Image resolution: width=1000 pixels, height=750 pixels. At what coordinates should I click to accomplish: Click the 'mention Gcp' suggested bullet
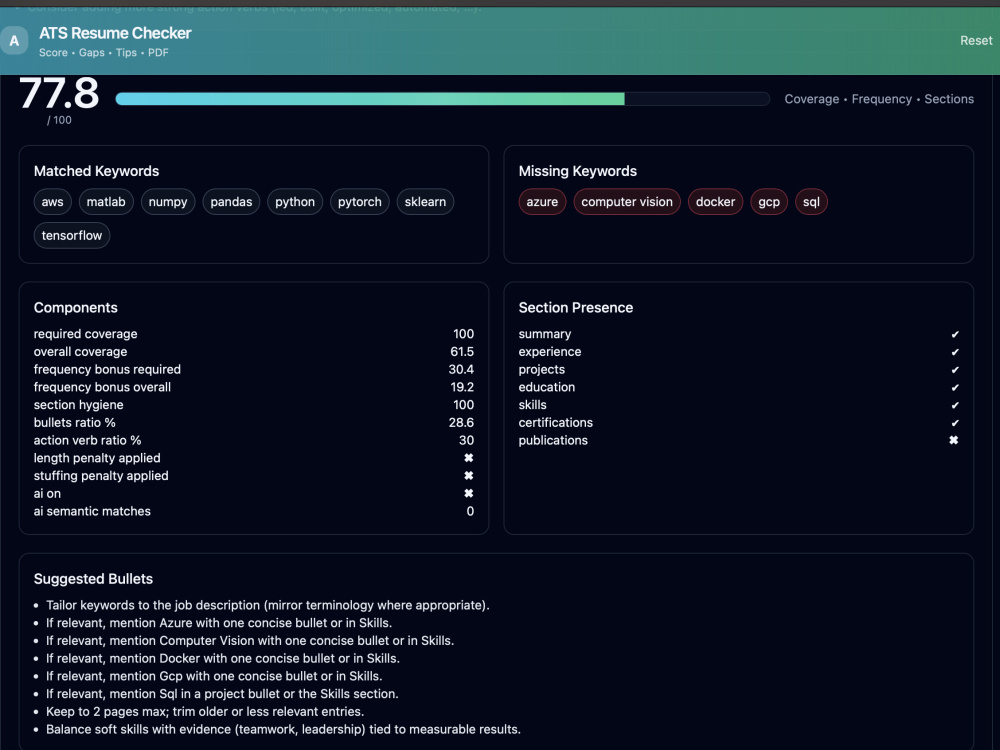click(x=214, y=676)
